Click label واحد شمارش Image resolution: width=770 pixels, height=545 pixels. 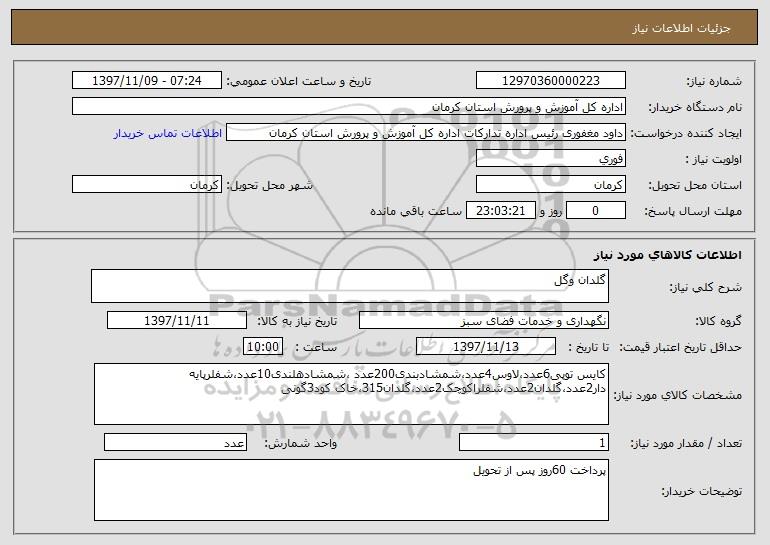point(301,444)
